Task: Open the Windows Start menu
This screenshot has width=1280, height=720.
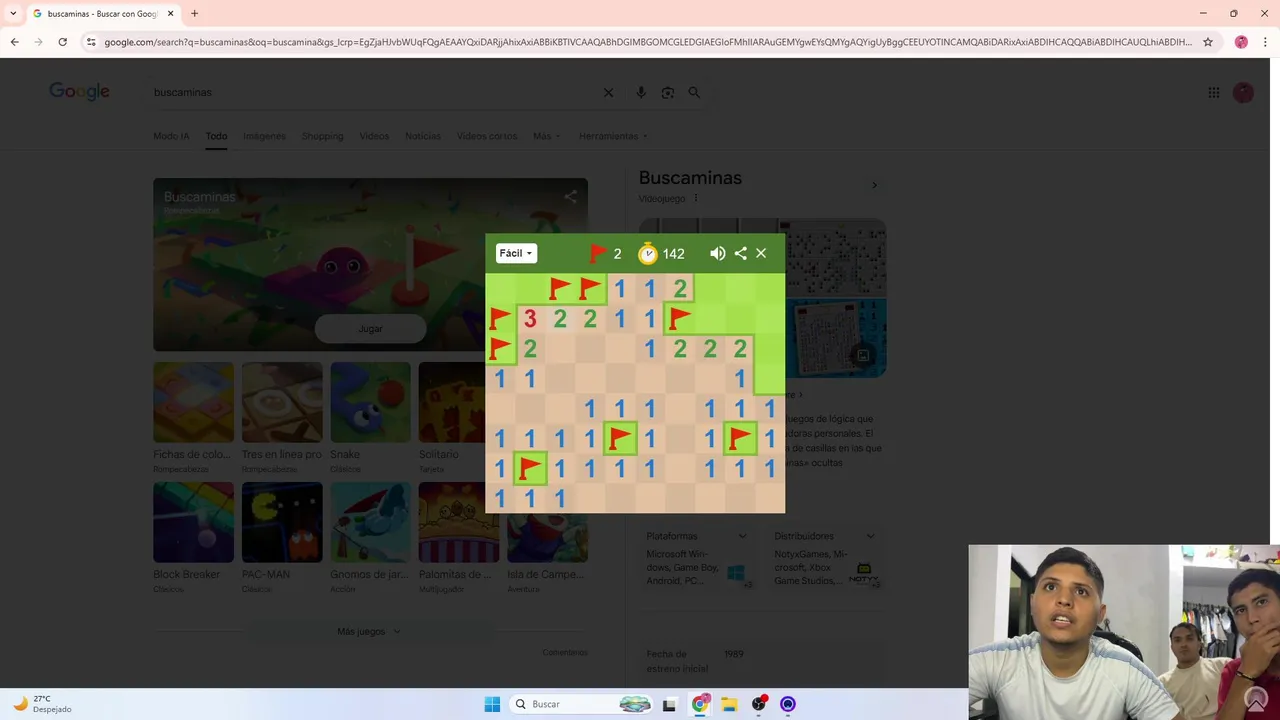Action: tap(492, 704)
